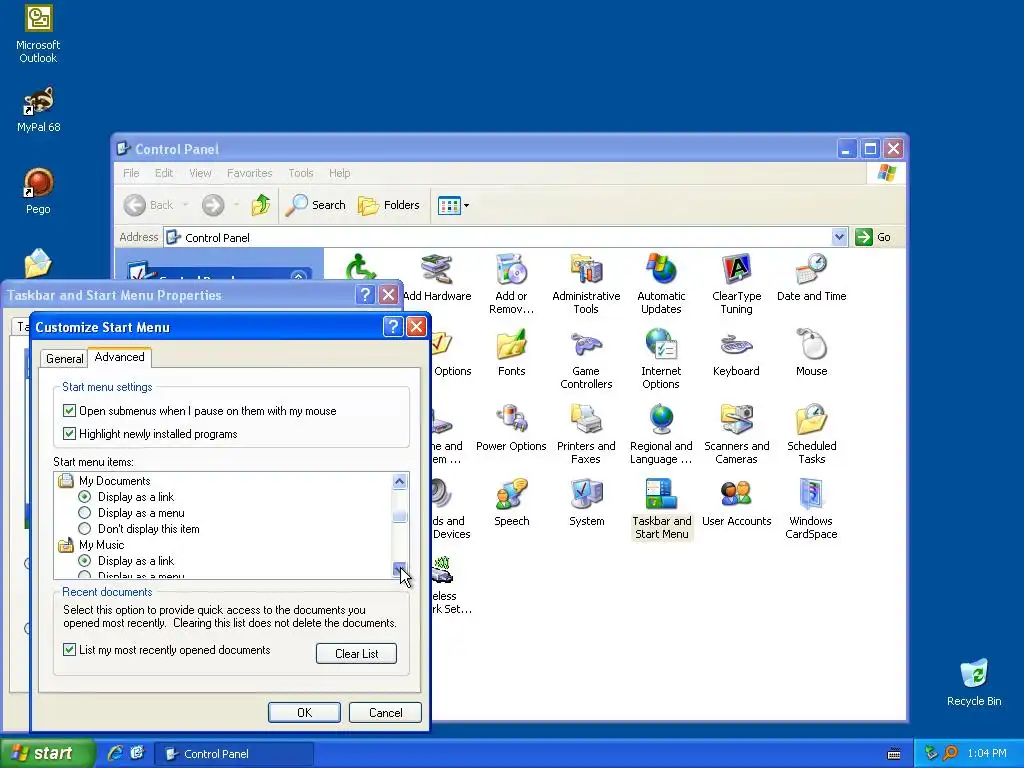Open ClearType Tuning icon

tap(736, 284)
